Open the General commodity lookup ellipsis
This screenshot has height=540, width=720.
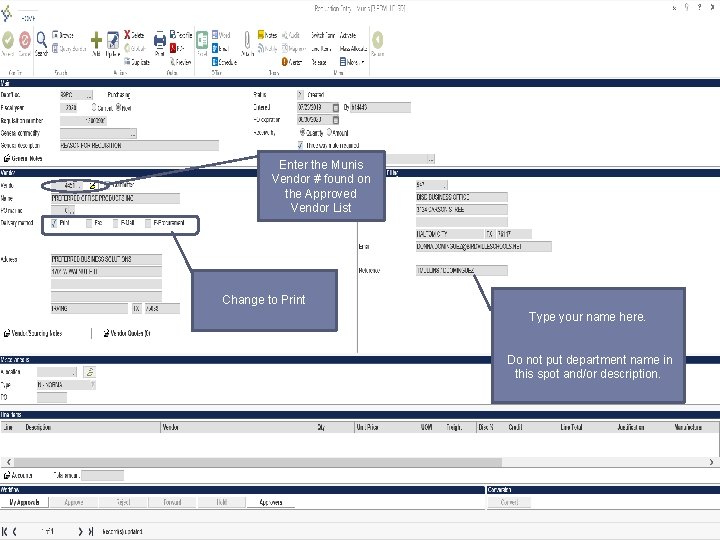(133, 134)
